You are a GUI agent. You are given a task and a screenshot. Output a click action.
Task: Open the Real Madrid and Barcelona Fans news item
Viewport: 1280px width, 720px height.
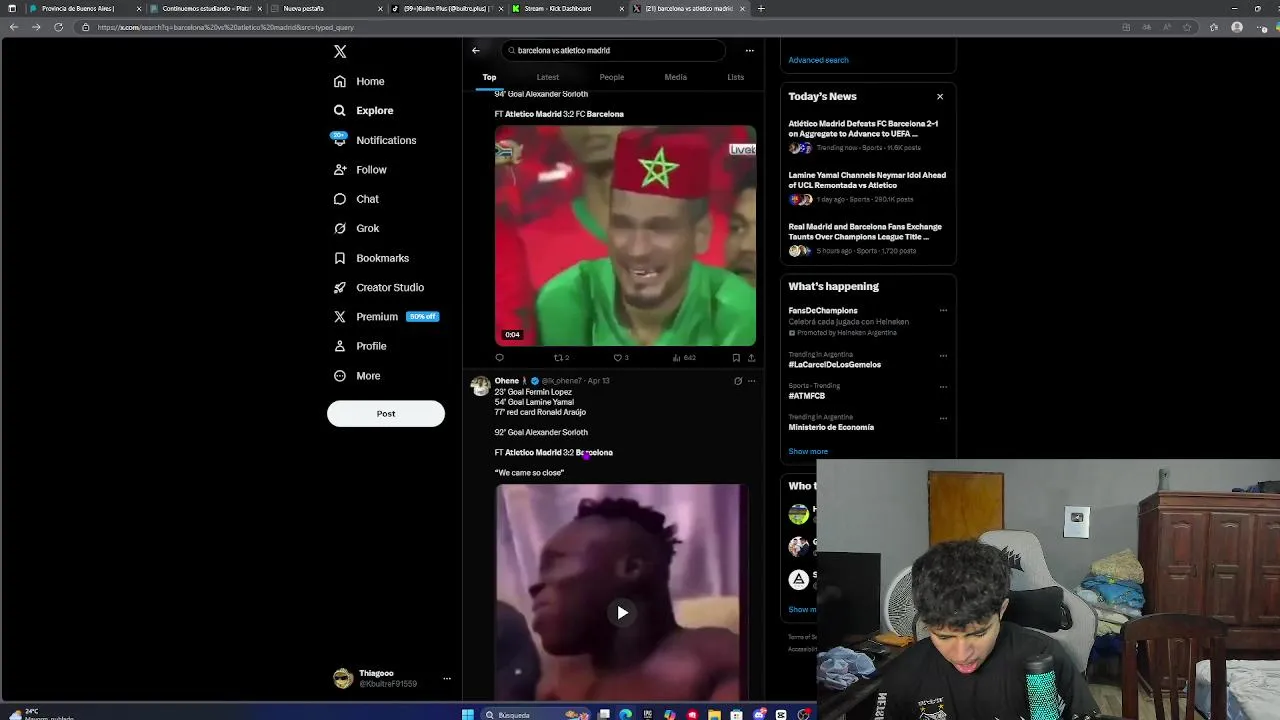(x=867, y=238)
